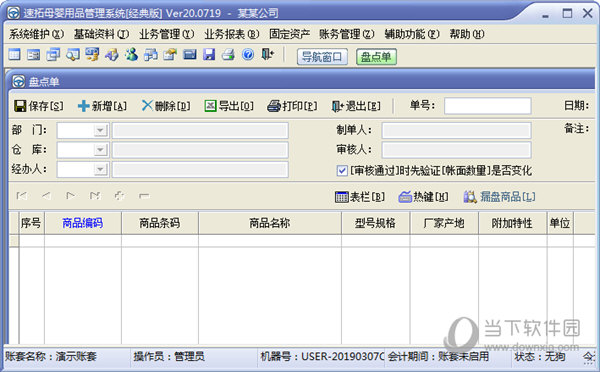Click the monitor with gold coins icon
This screenshot has width=600, height=372.
(92, 55)
